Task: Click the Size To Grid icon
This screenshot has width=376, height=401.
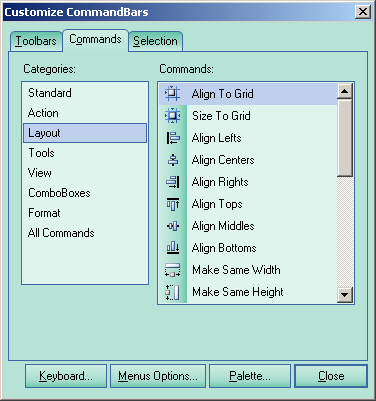Action: click(172, 116)
